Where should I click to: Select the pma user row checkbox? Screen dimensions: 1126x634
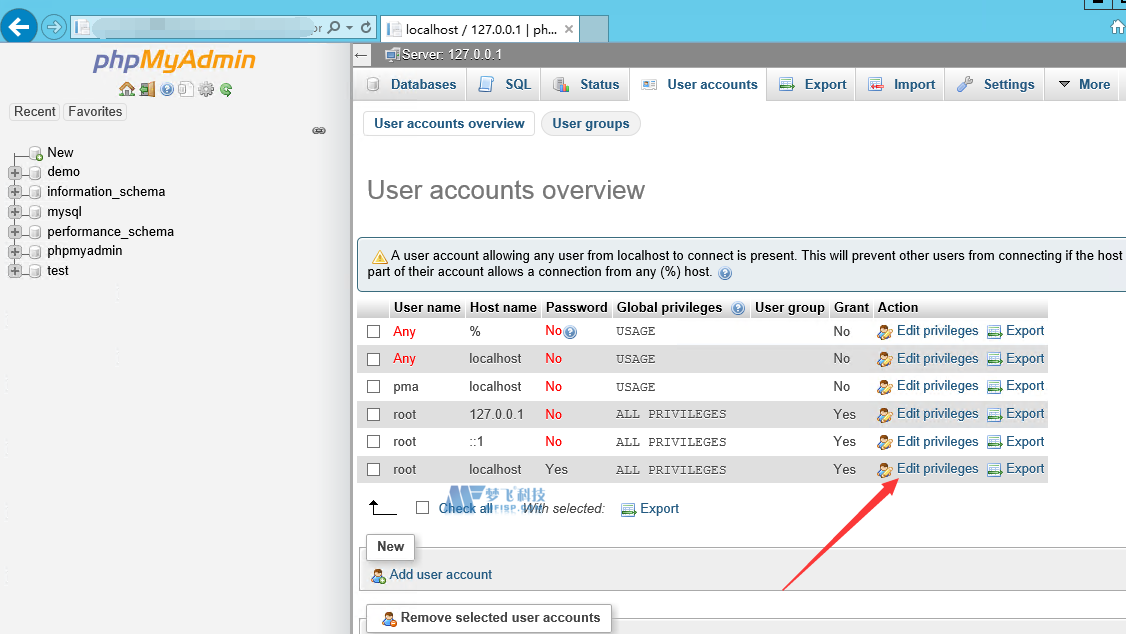point(374,386)
